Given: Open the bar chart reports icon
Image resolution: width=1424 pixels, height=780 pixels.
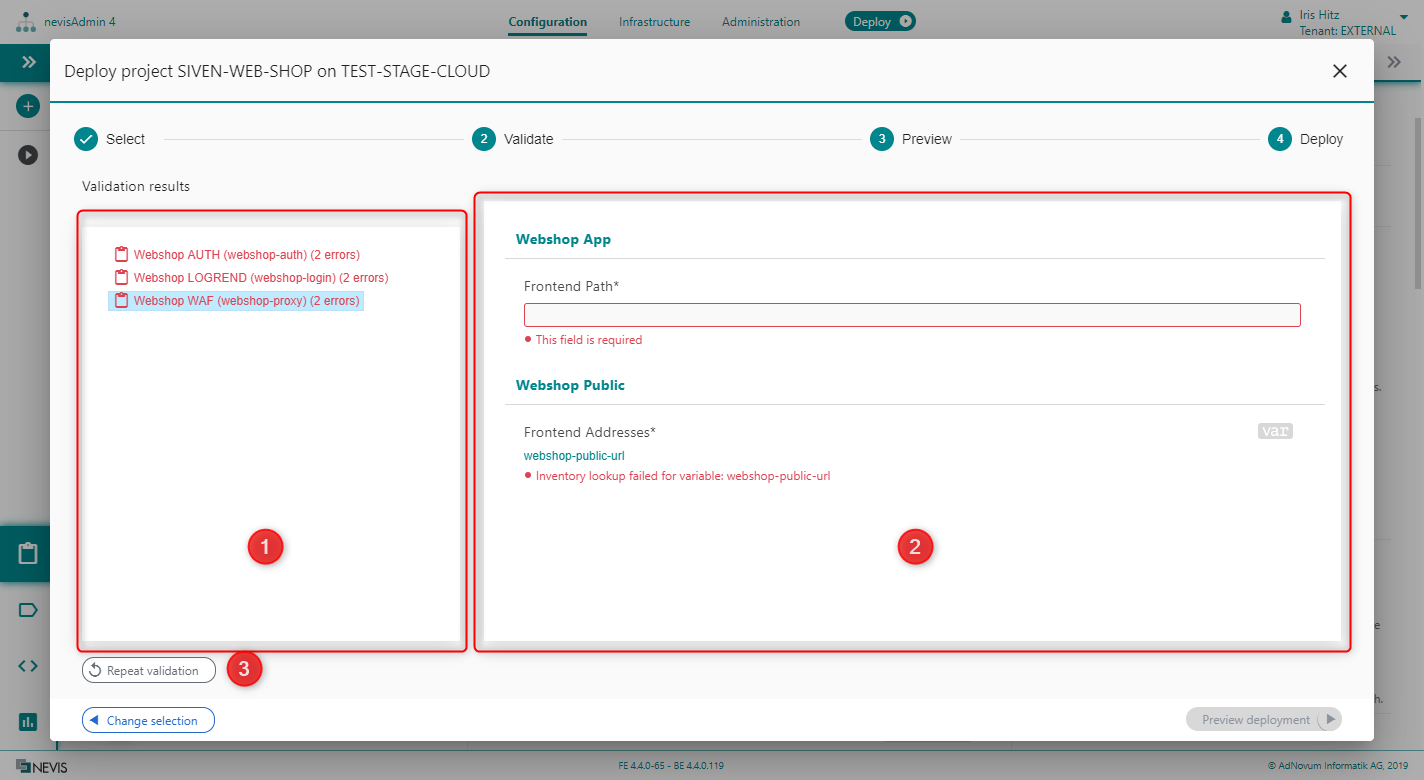Looking at the screenshot, I should point(27,721).
